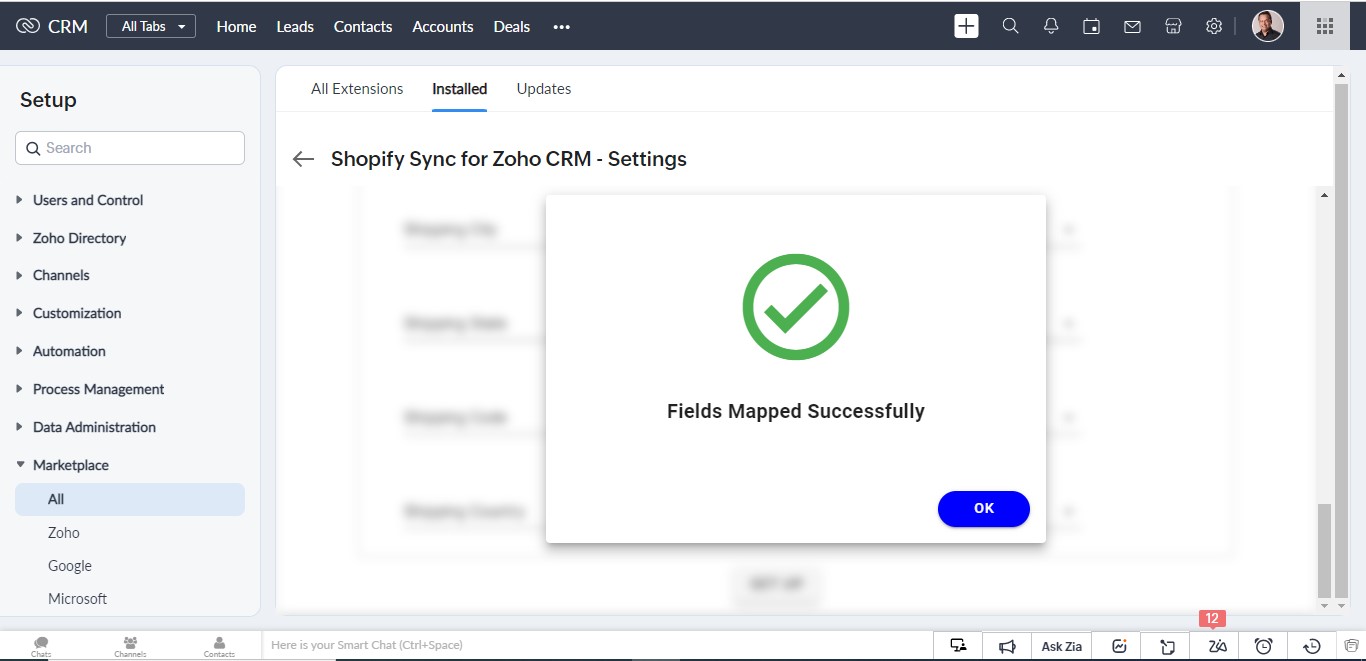Click the Setup heading text
The height and width of the screenshot is (661, 1366).
click(48, 100)
